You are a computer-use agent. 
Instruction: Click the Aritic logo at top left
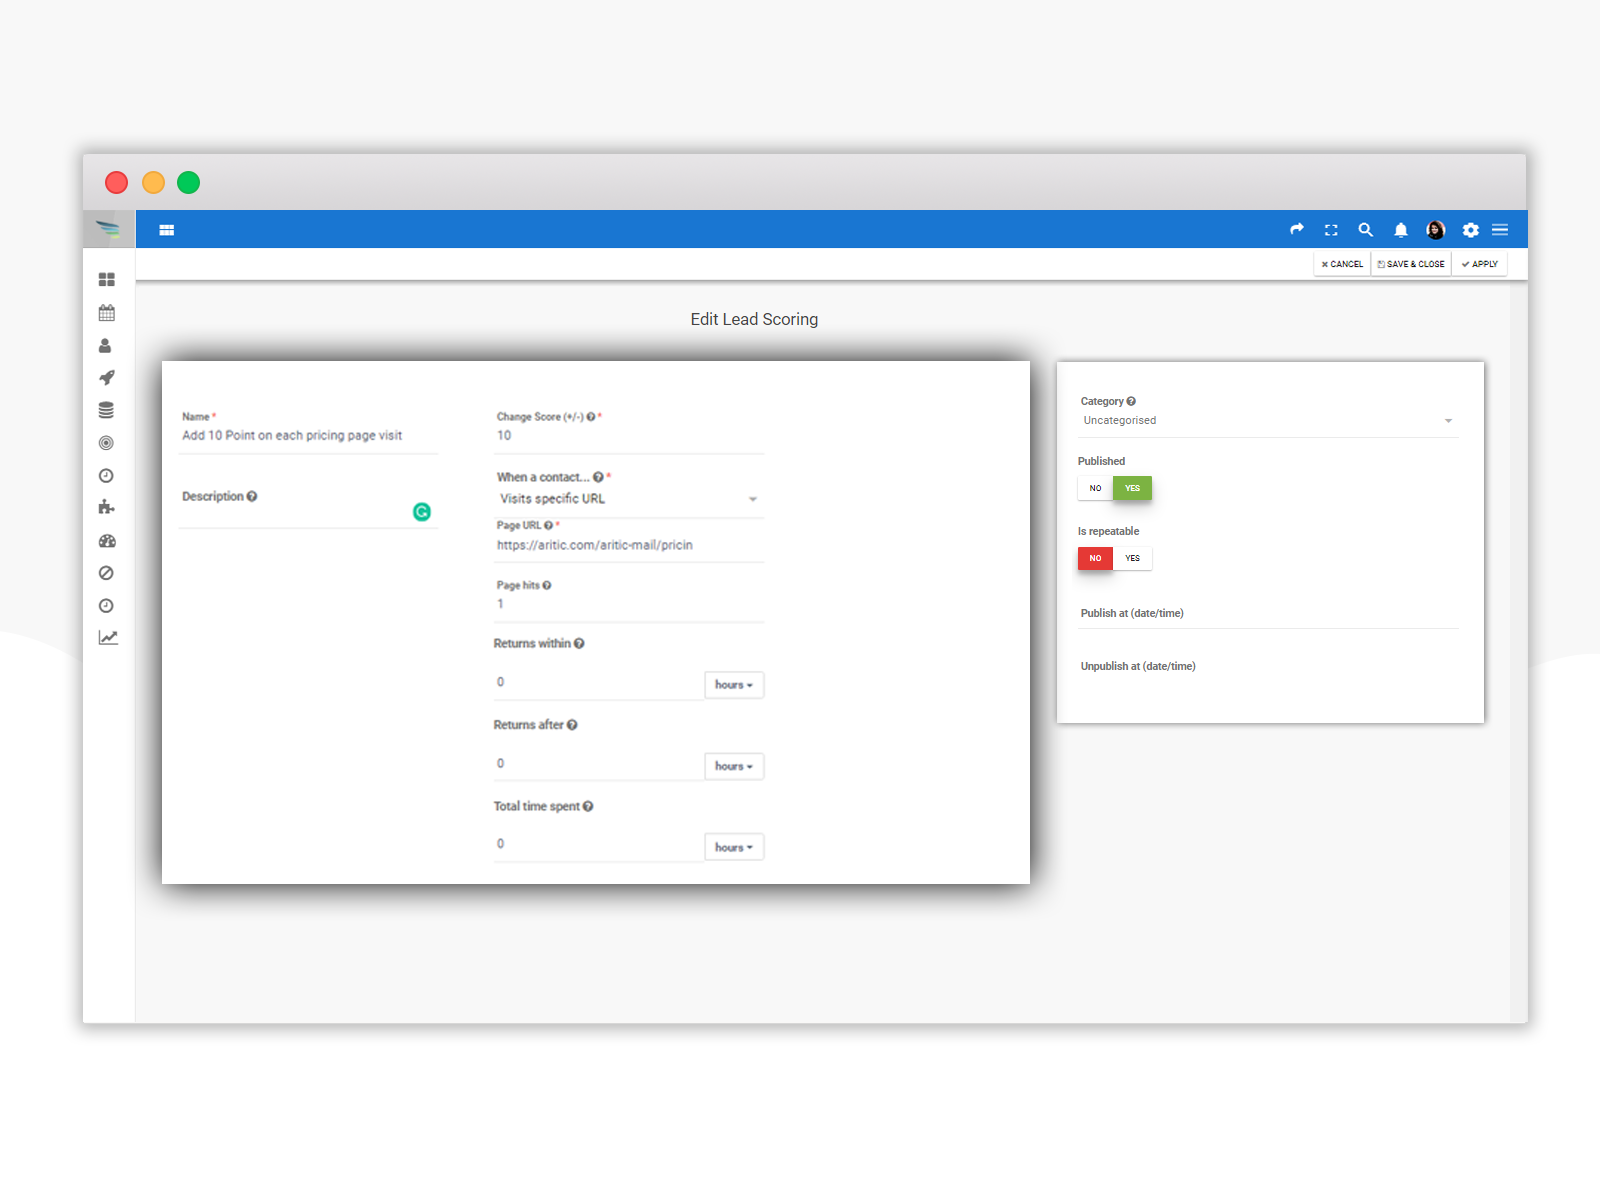[x=108, y=229]
